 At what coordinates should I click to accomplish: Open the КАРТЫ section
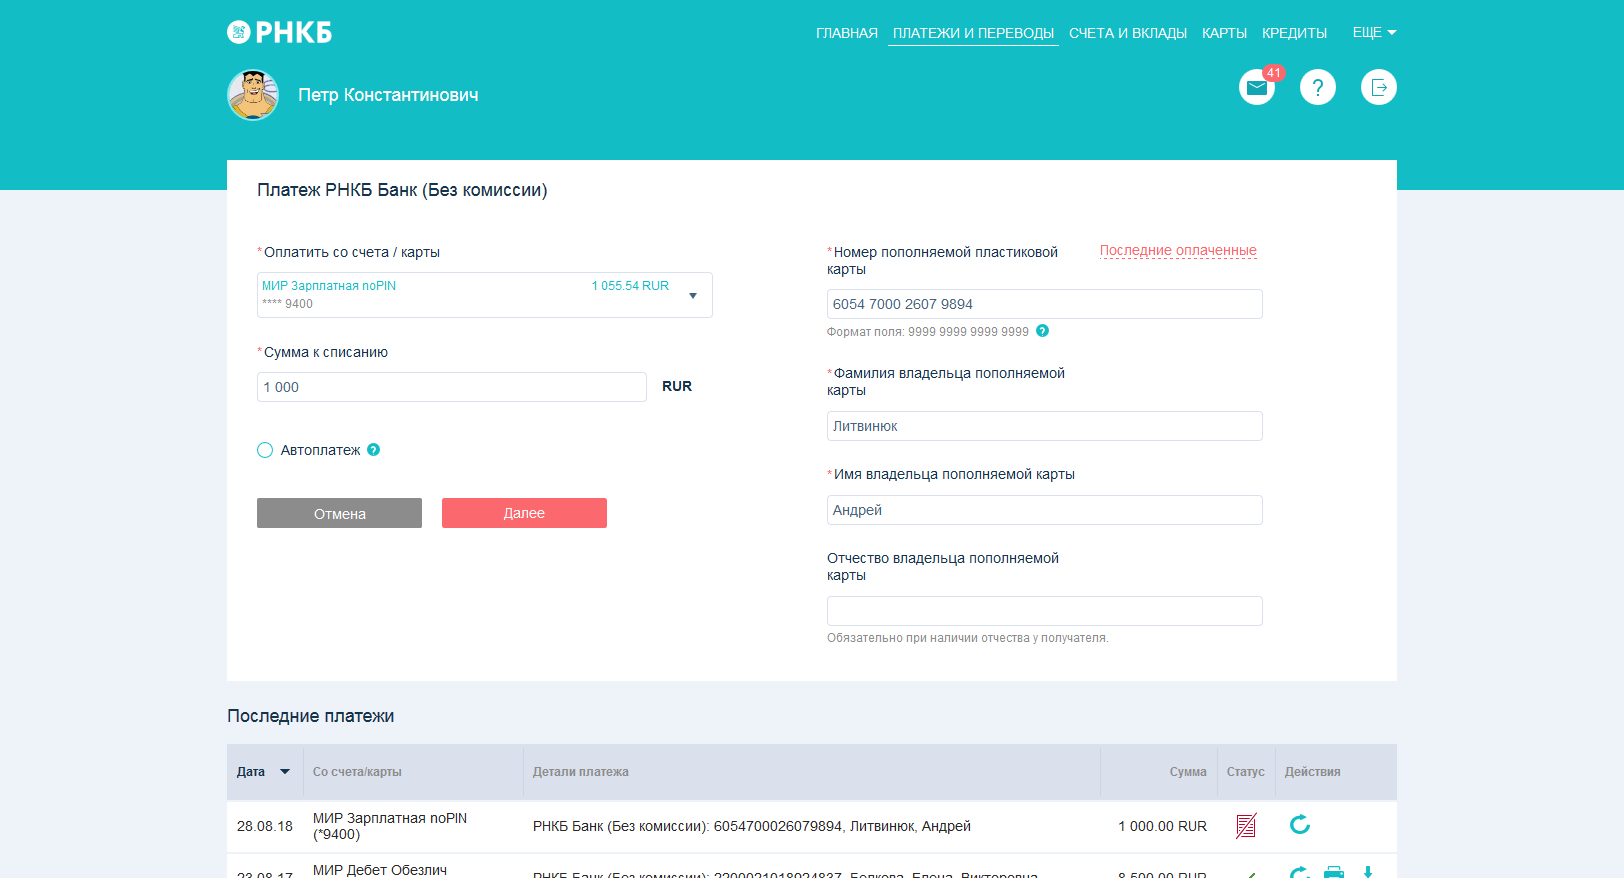(x=1224, y=33)
